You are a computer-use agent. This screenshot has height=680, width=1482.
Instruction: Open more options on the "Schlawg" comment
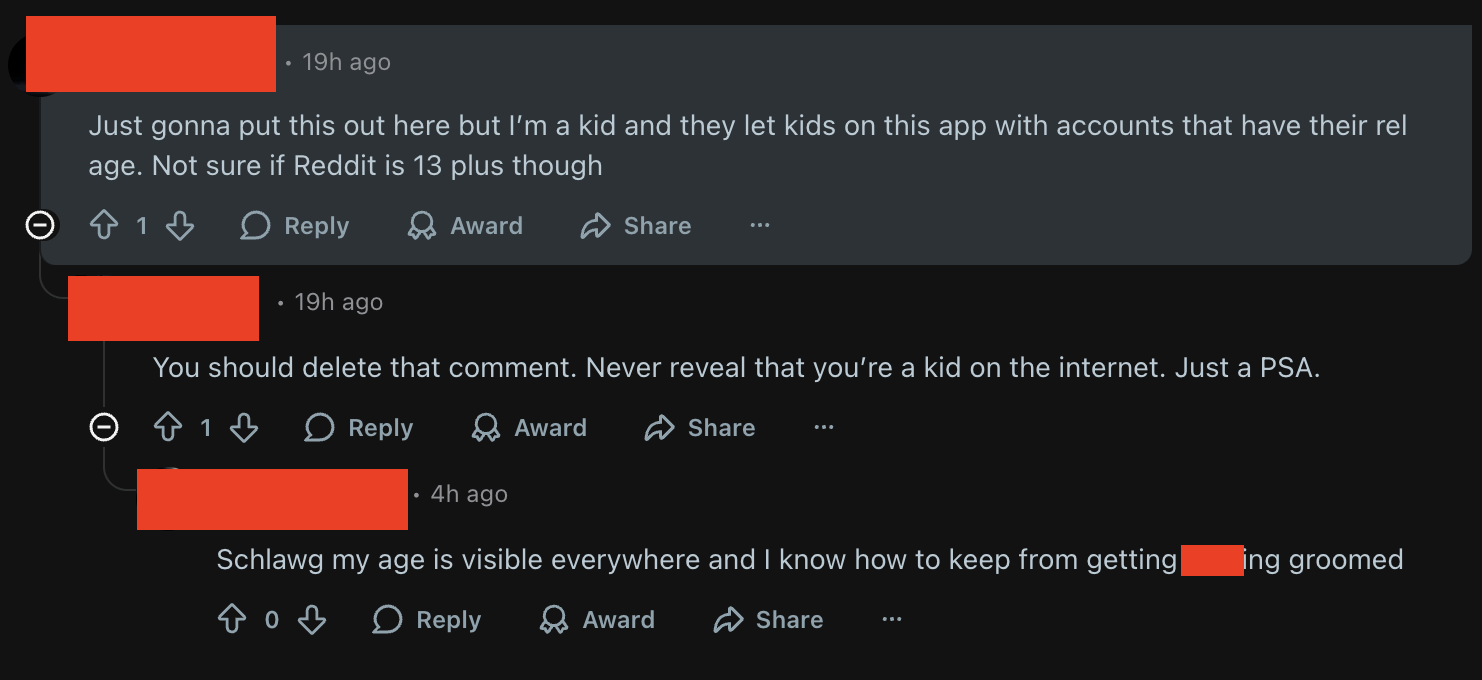[892, 620]
